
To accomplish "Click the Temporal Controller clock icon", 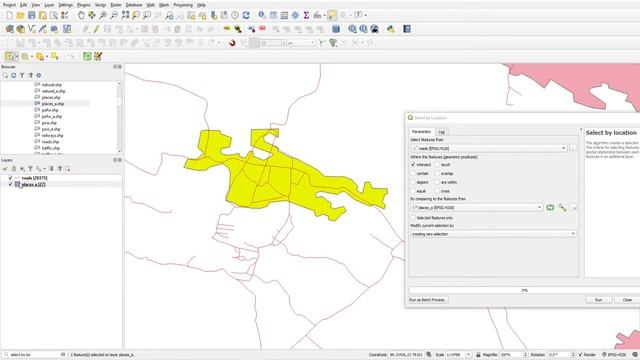I will point(235,15).
